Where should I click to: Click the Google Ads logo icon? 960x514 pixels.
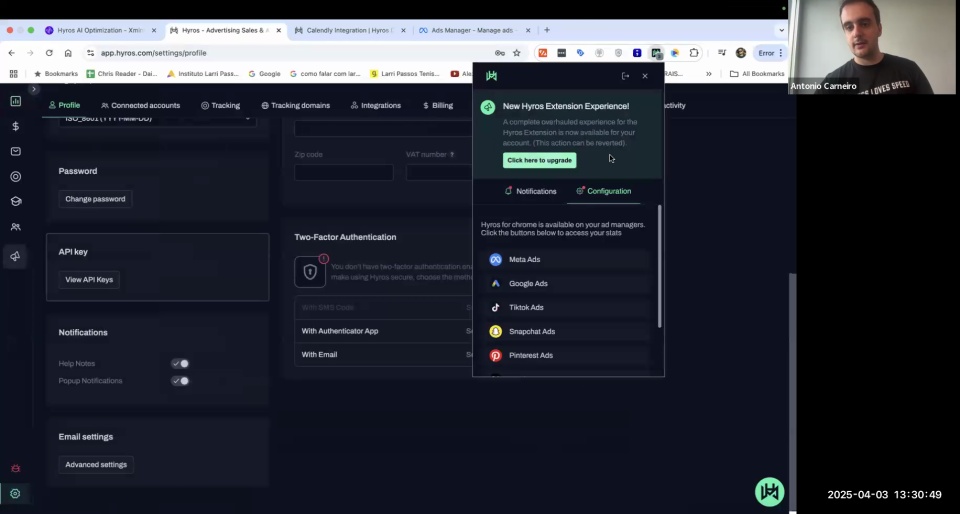(495, 283)
